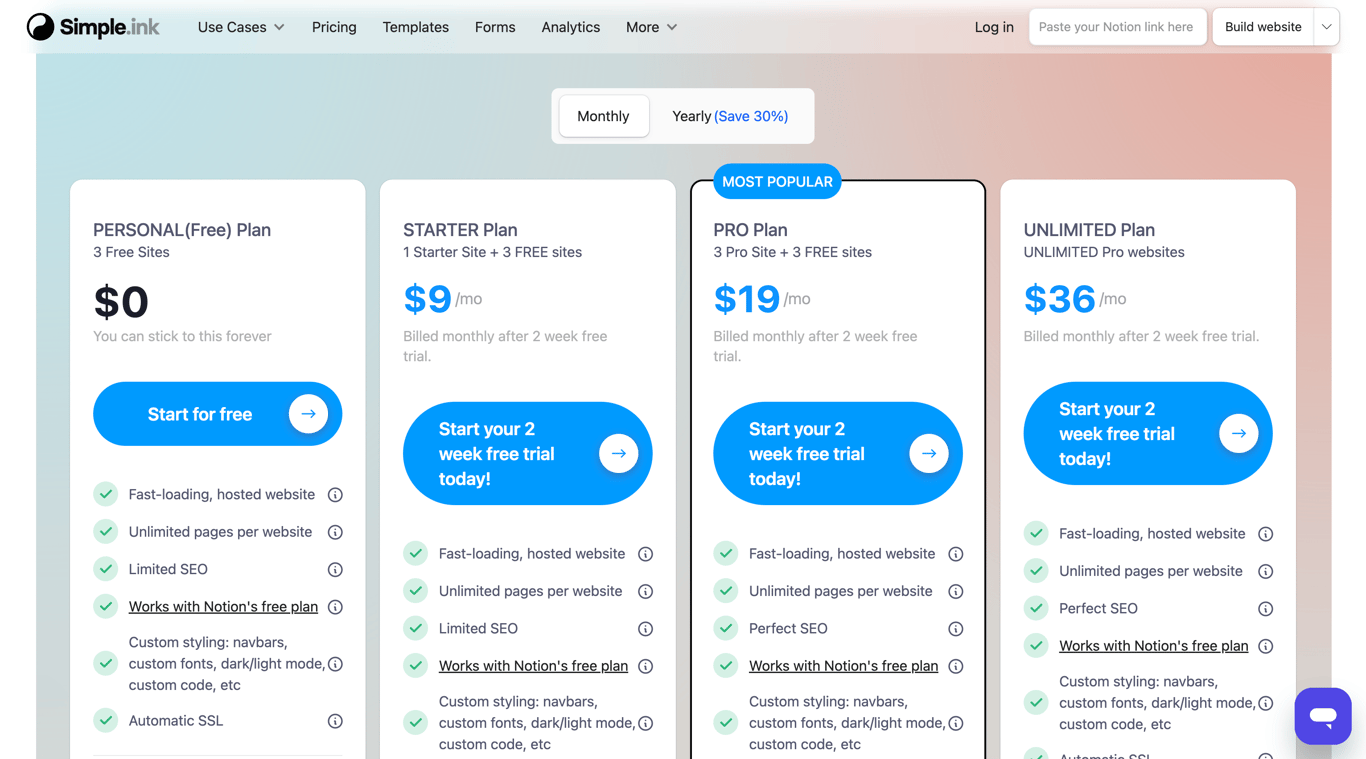Open the dropdown arrow beside Build website

[x=1327, y=27]
